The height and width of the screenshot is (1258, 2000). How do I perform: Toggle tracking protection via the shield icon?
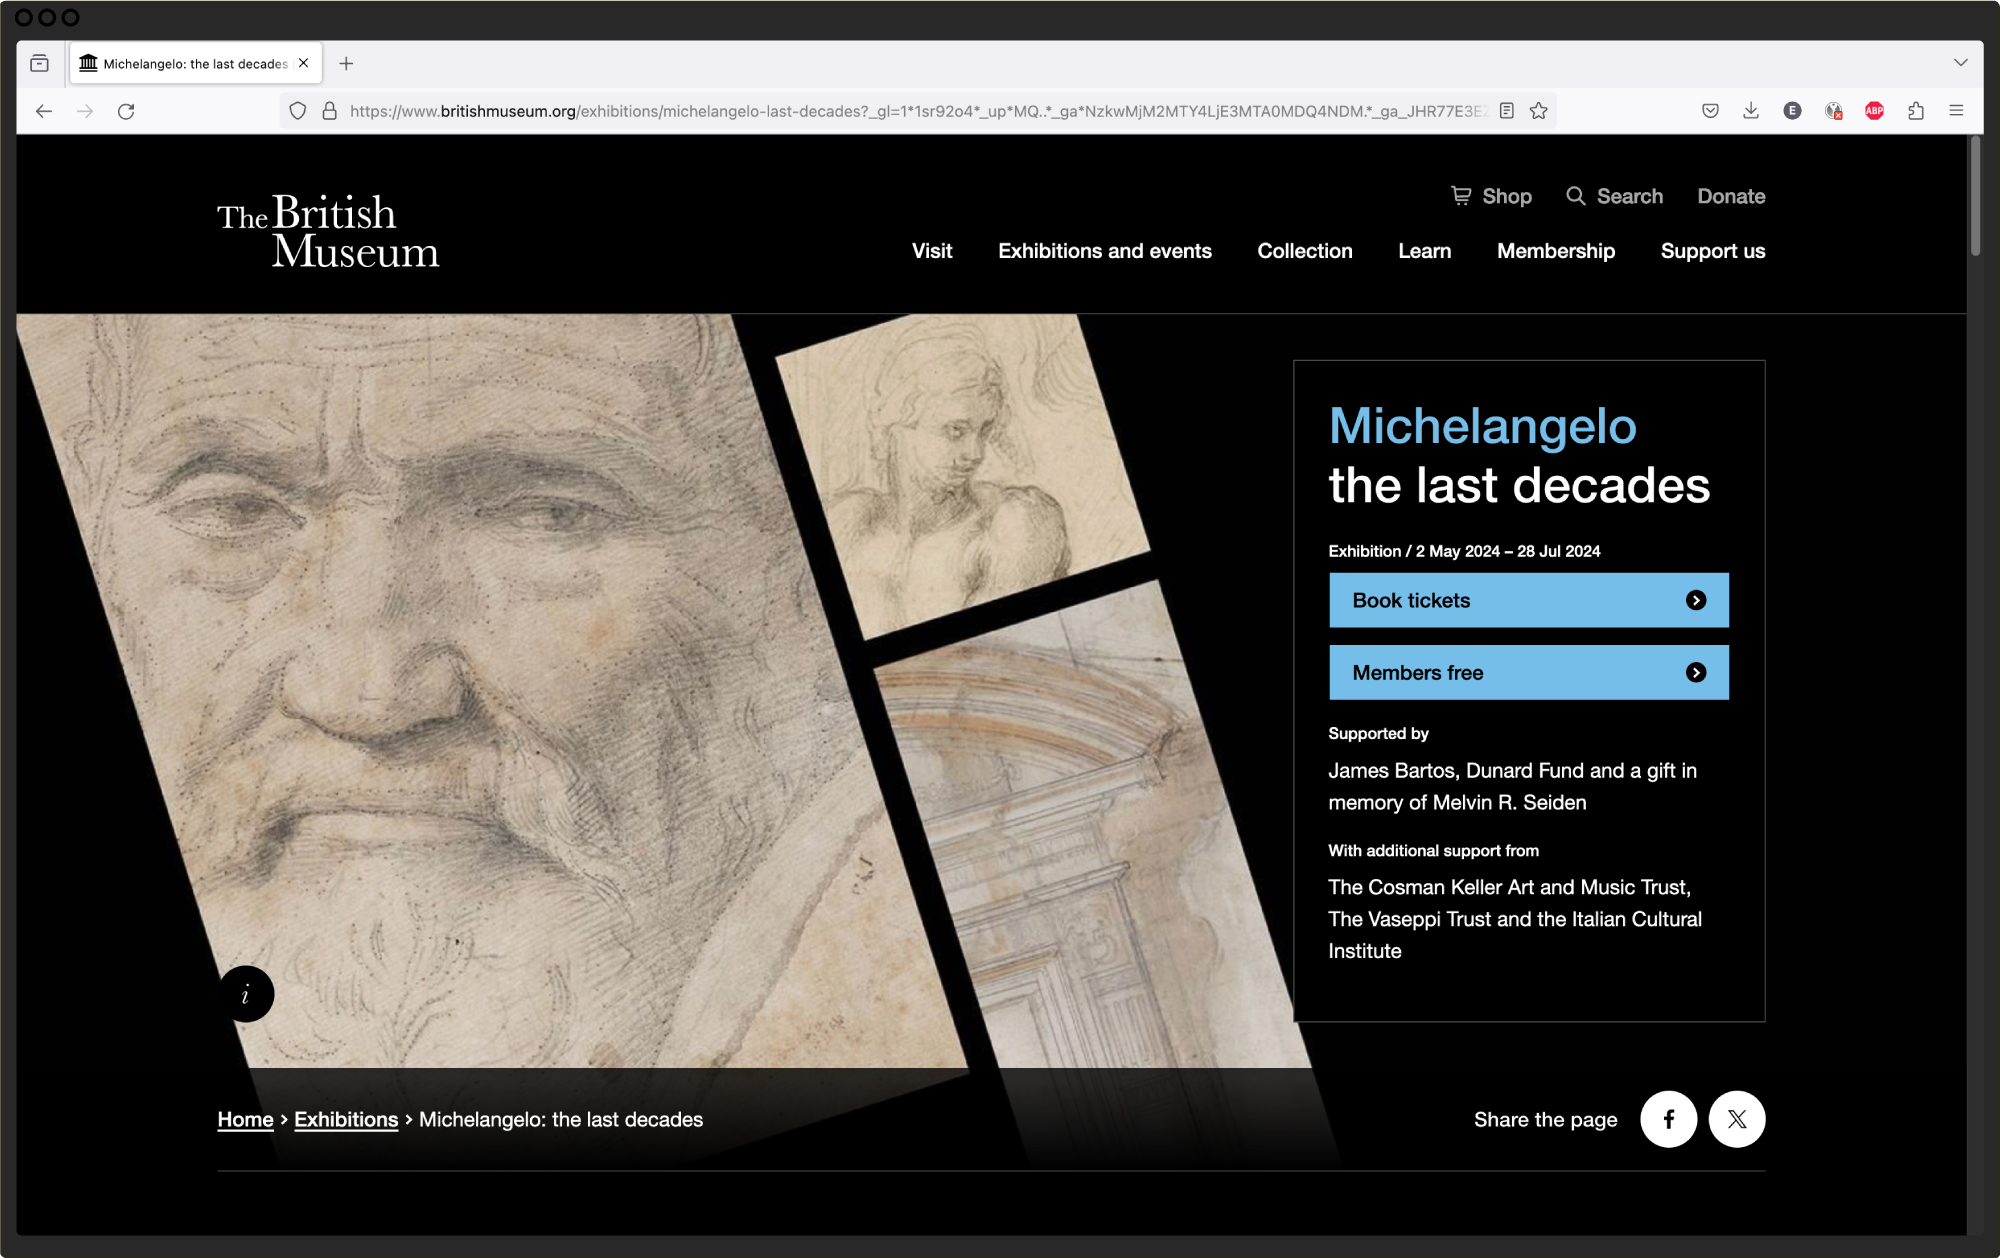297,110
